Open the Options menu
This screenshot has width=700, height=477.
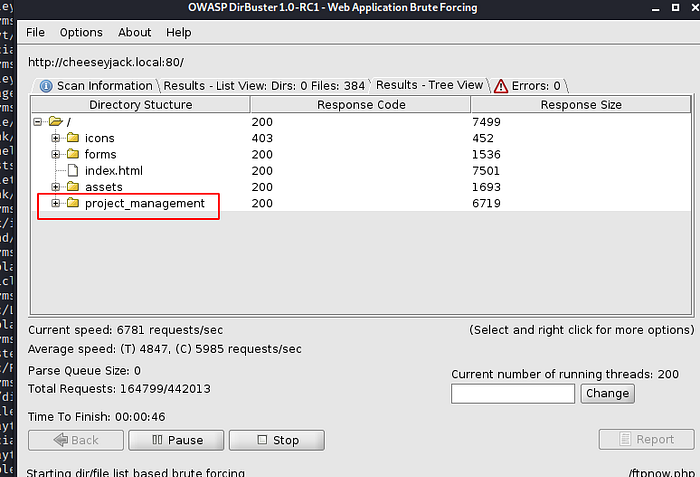coord(81,32)
